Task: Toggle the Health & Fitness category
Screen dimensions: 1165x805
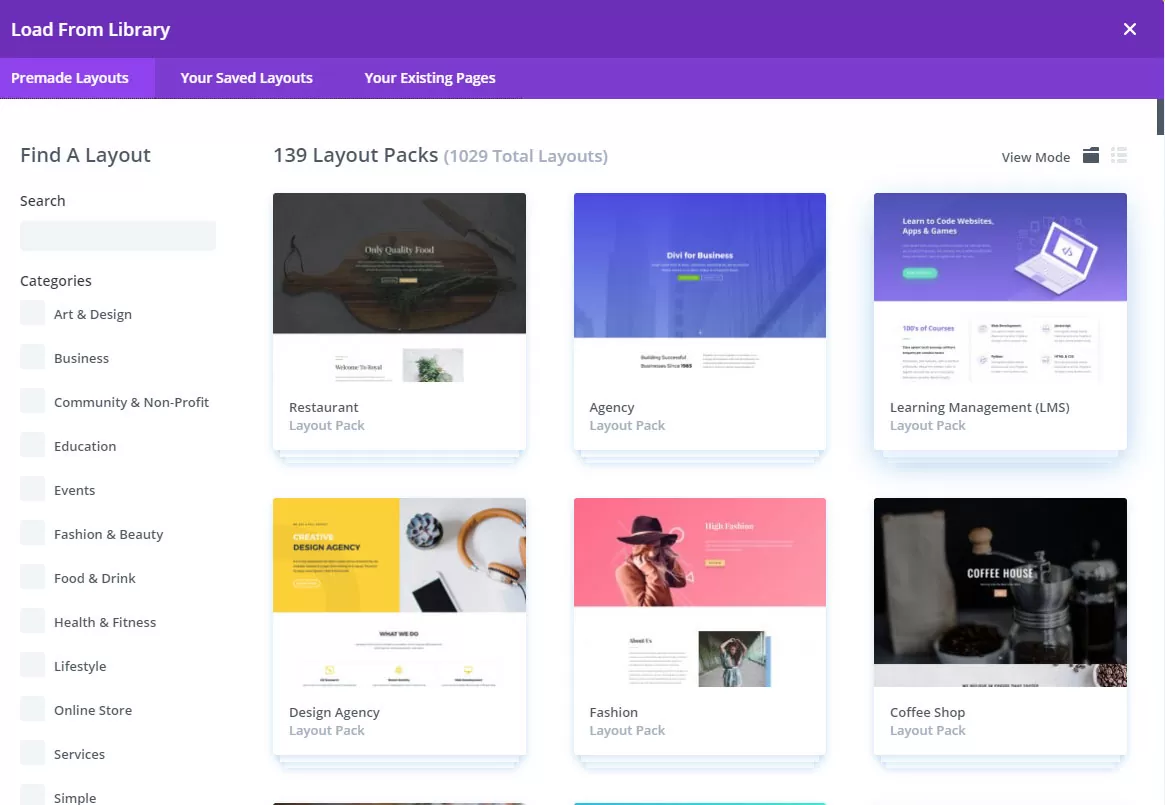Action: 31,621
